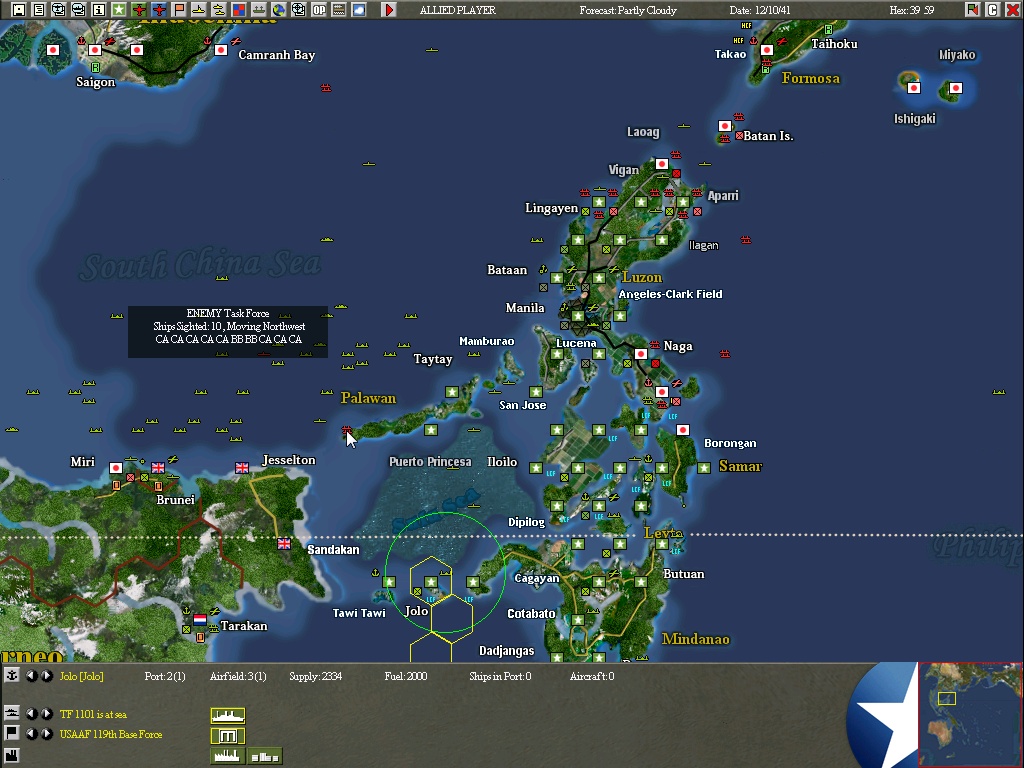Image resolution: width=1024 pixels, height=768 pixels.
Task: Click the information 'i' toolbar icon
Action: (x=99, y=10)
